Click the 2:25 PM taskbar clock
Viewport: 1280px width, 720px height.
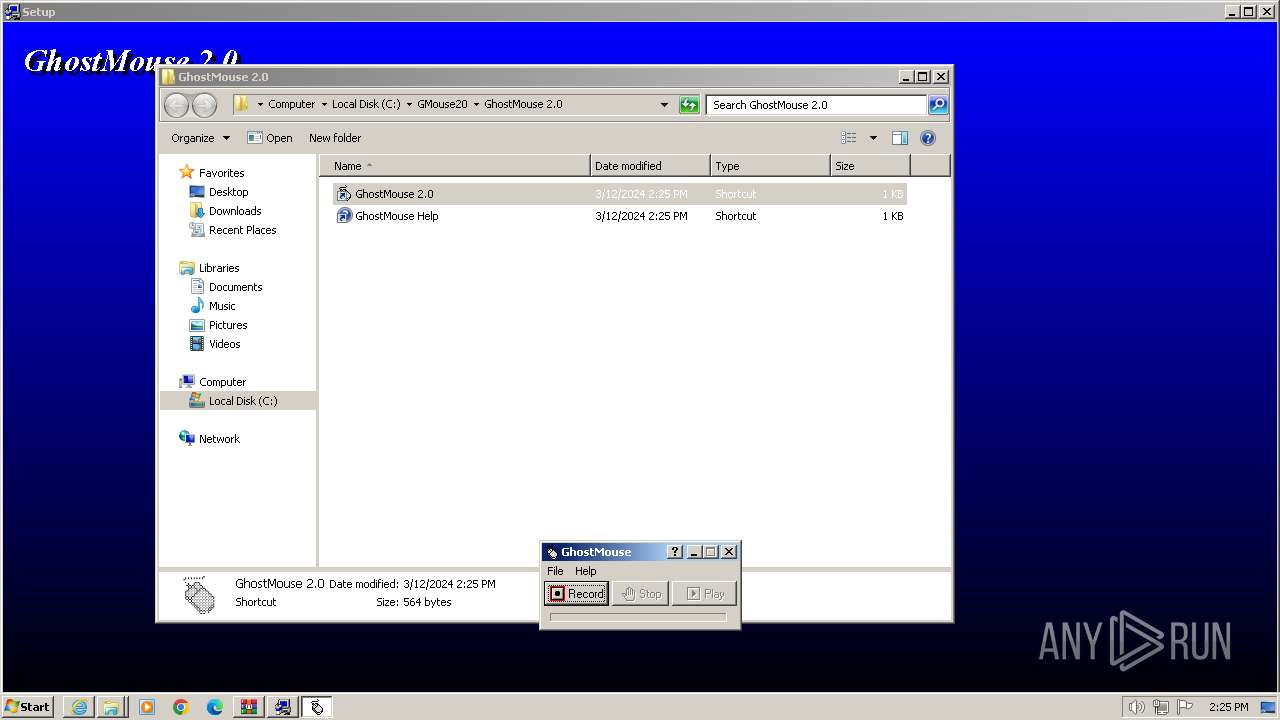pos(1228,707)
